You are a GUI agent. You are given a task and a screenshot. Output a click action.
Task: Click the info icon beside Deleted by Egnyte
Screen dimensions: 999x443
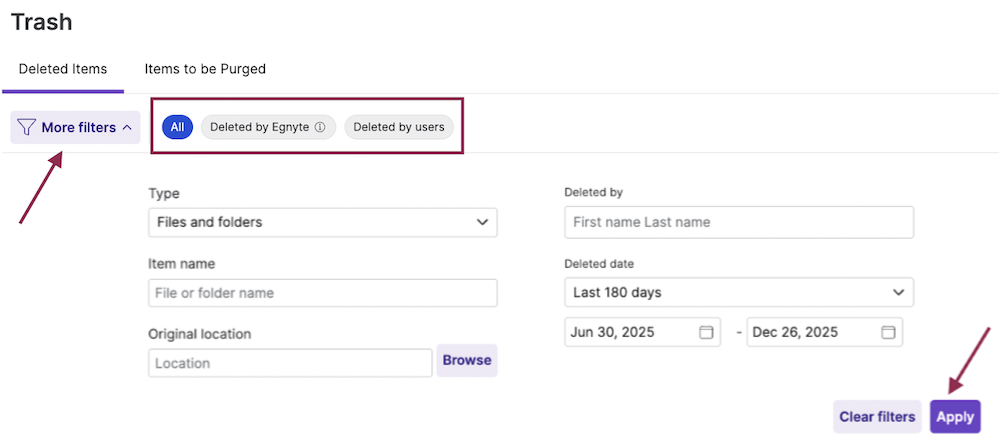(320, 127)
